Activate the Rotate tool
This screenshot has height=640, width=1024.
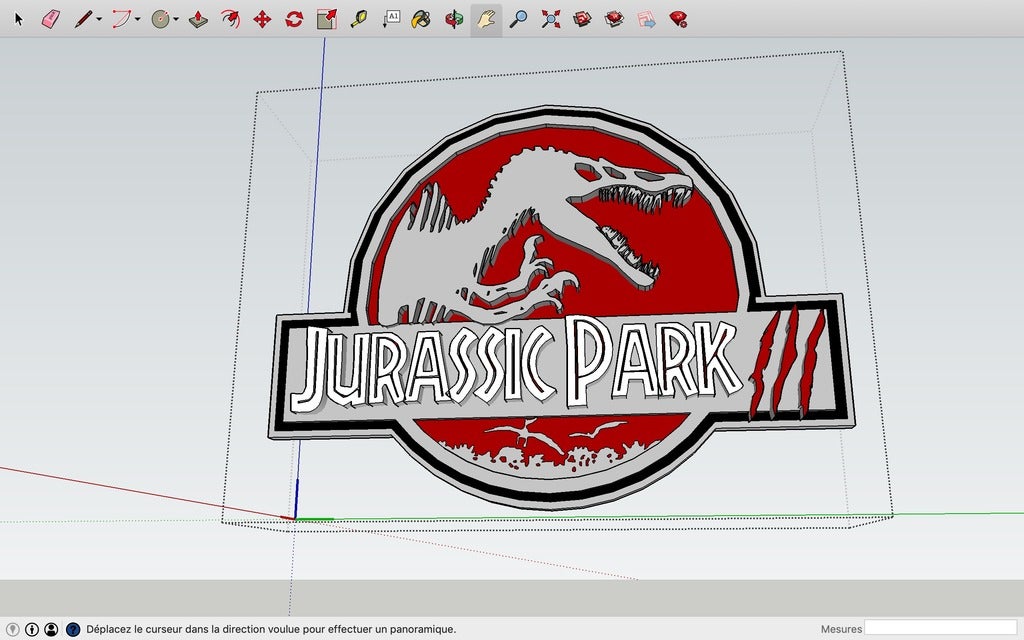294,19
